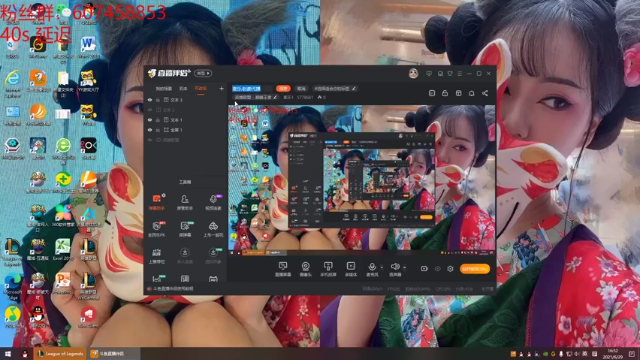This screenshot has height=360, width=640.
Task: Open Internet Explorer desktop shortcut
Action: click(13, 84)
